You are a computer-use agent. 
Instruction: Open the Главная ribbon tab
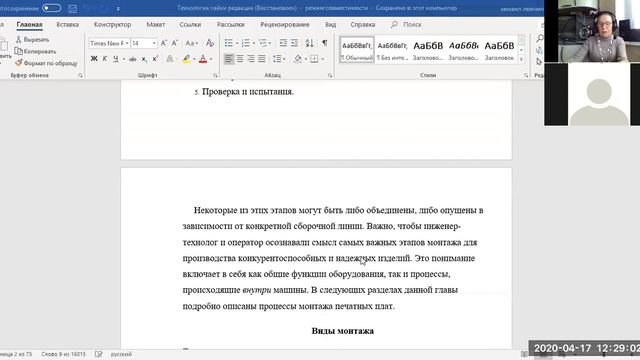pos(29,24)
